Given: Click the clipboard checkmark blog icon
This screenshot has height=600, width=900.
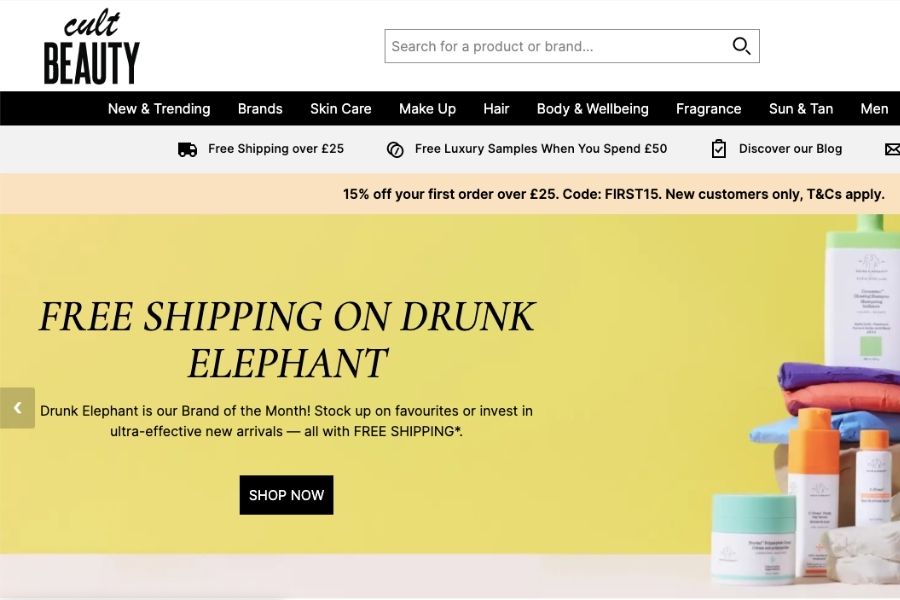Looking at the screenshot, I should [719, 148].
